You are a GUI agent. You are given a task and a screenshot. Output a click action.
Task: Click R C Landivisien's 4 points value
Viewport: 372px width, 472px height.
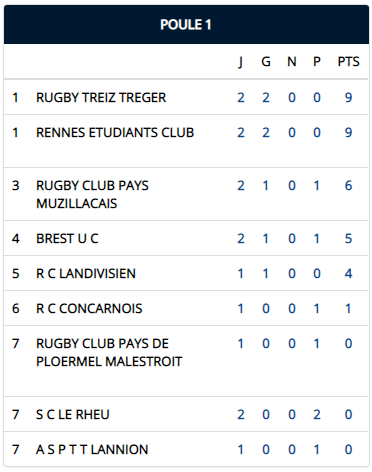348,274
